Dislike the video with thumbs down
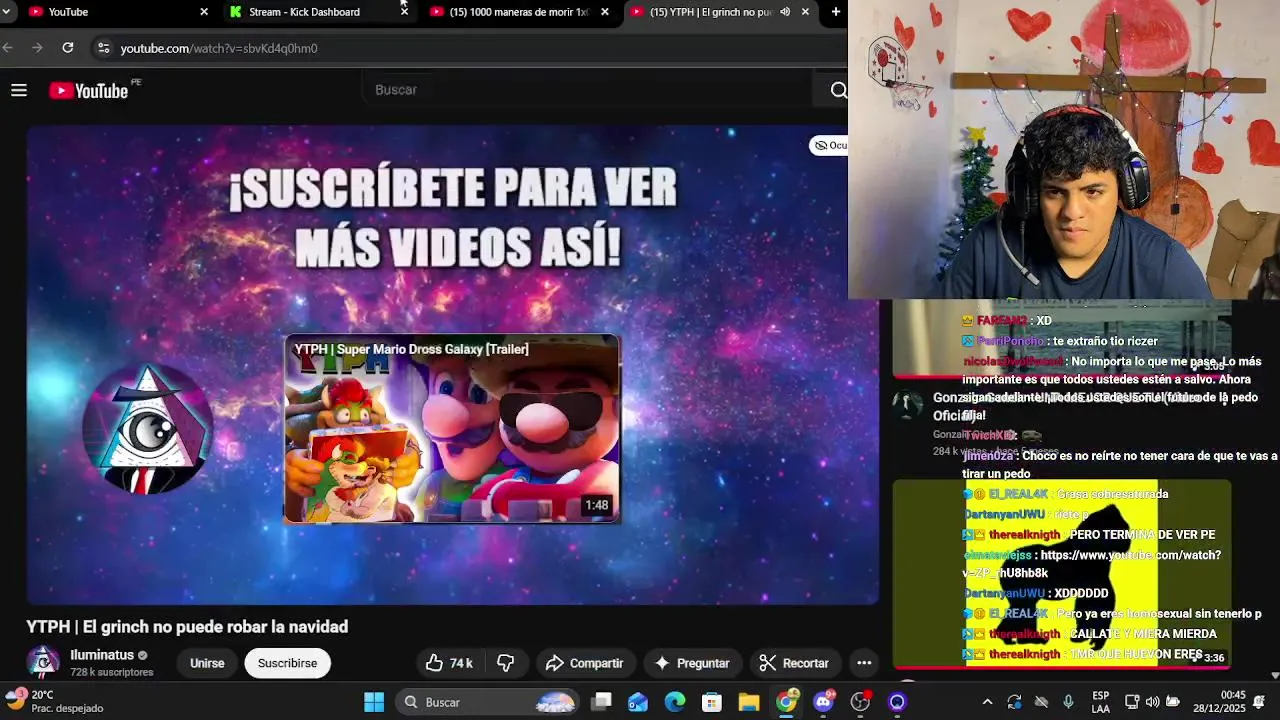 point(506,663)
